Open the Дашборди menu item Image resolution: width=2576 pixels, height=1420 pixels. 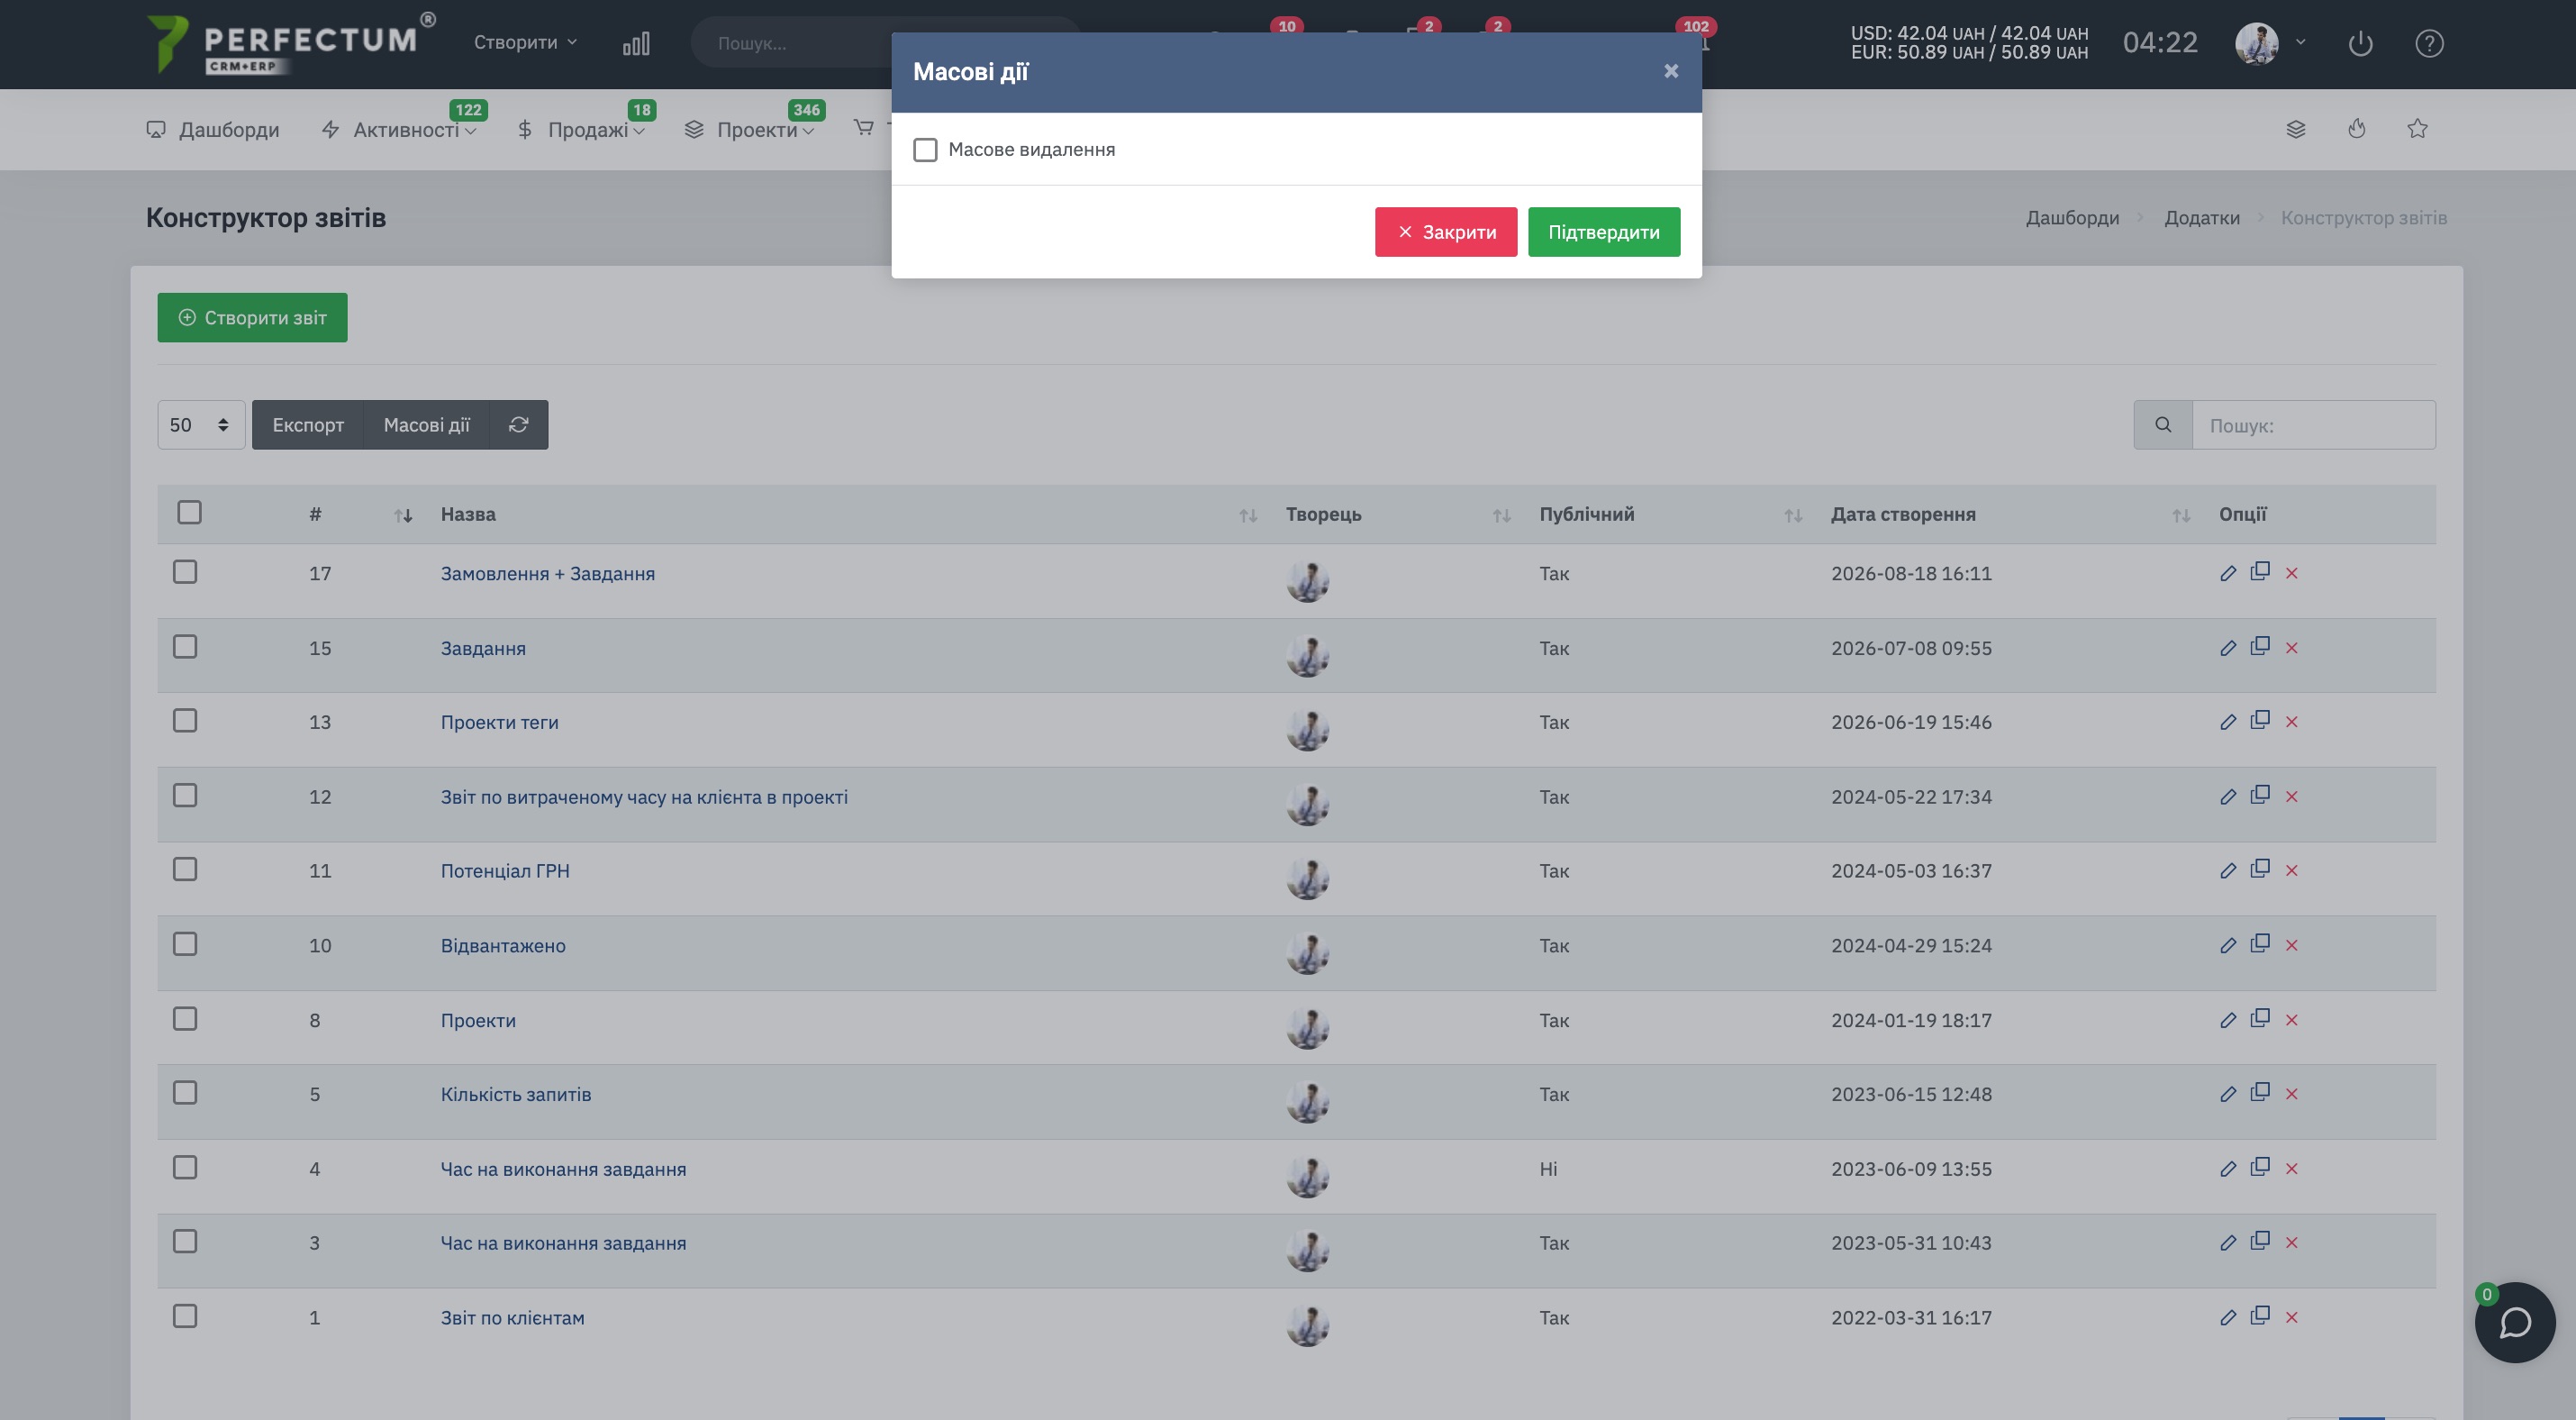(212, 129)
